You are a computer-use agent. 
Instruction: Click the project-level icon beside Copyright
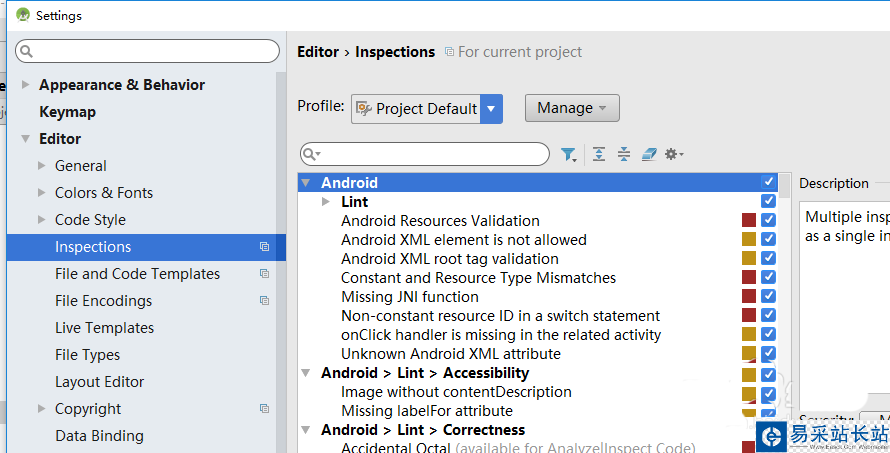point(264,409)
